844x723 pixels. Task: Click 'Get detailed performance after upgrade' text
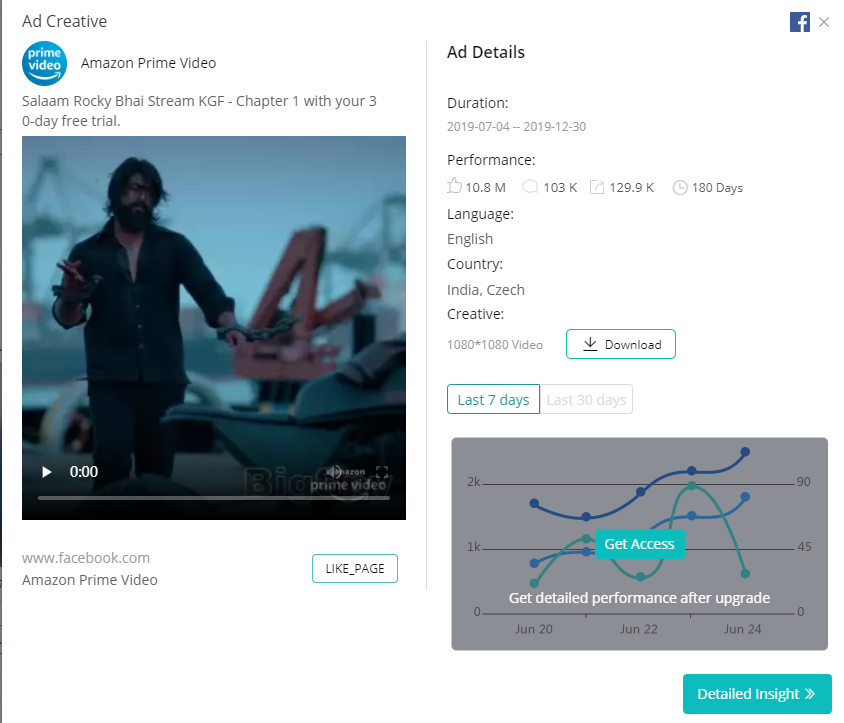pos(639,598)
